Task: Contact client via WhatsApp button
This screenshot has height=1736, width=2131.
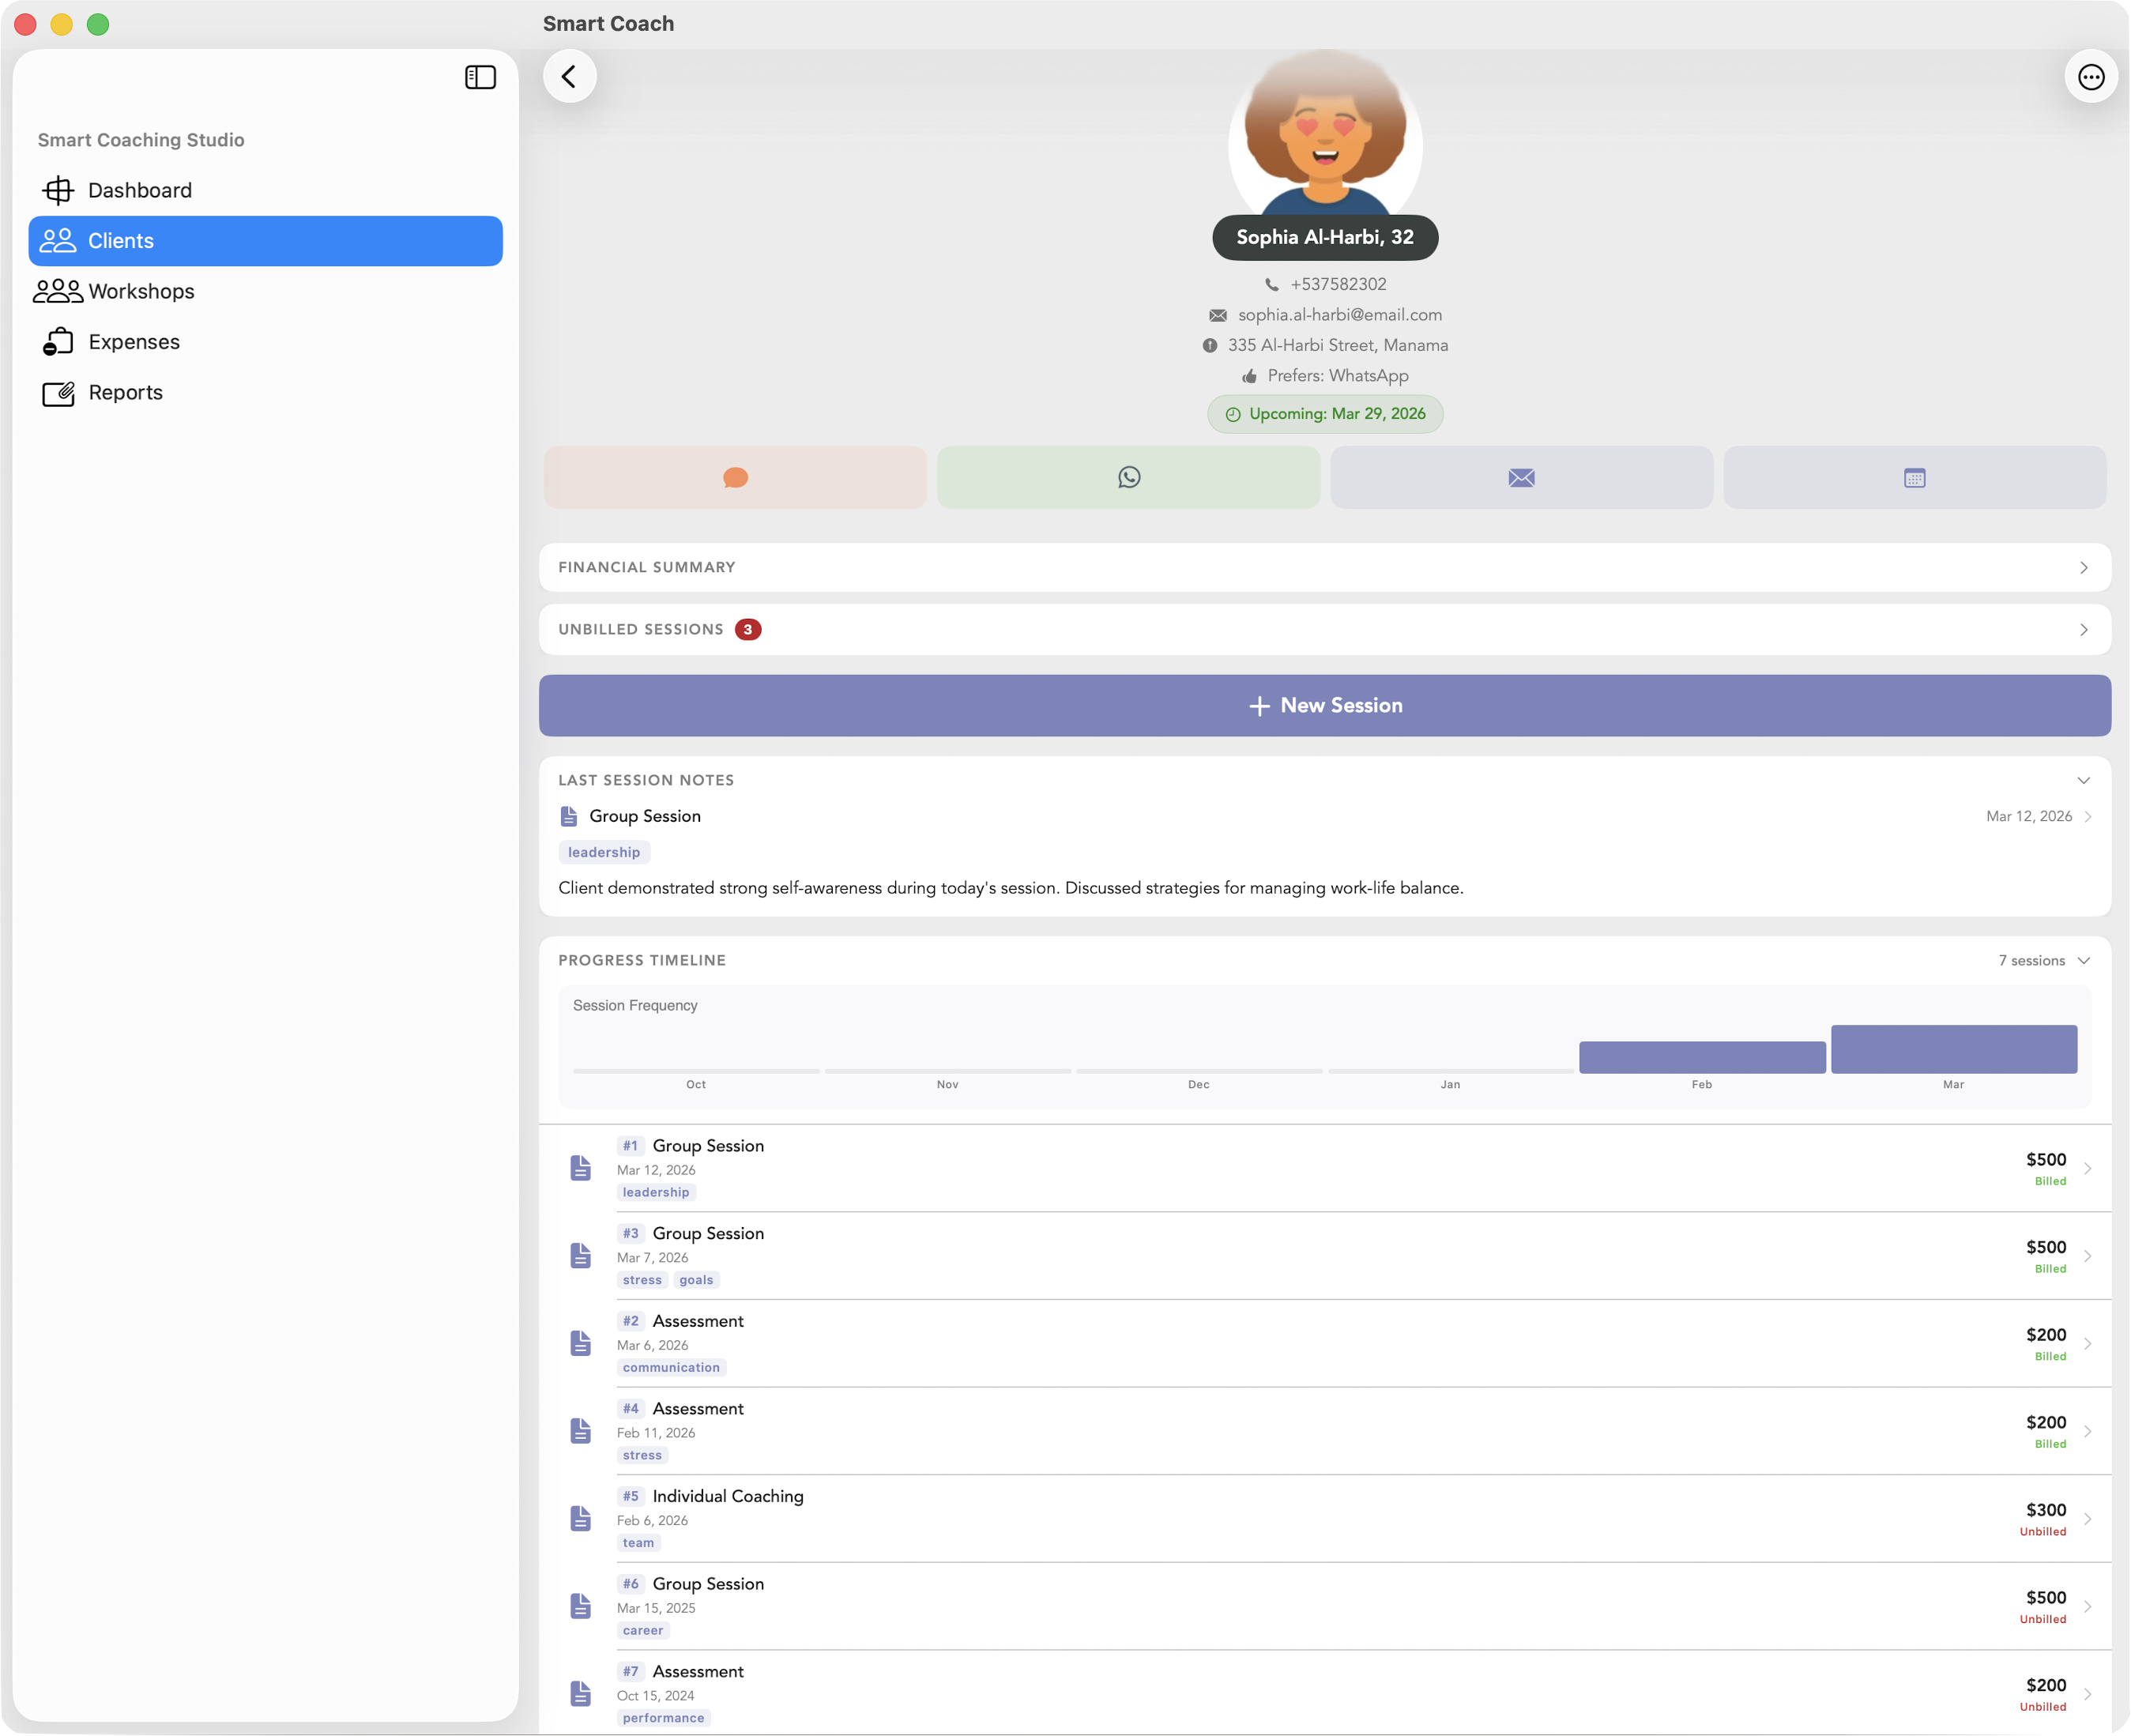Action: pyautogui.click(x=1128, y=478)
